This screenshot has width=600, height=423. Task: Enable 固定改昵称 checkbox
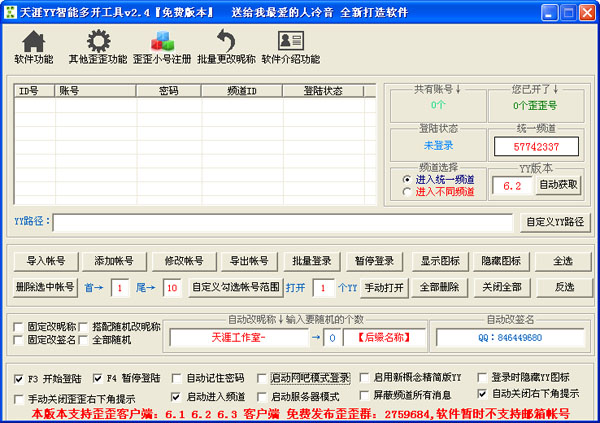[x=18, y=327]
